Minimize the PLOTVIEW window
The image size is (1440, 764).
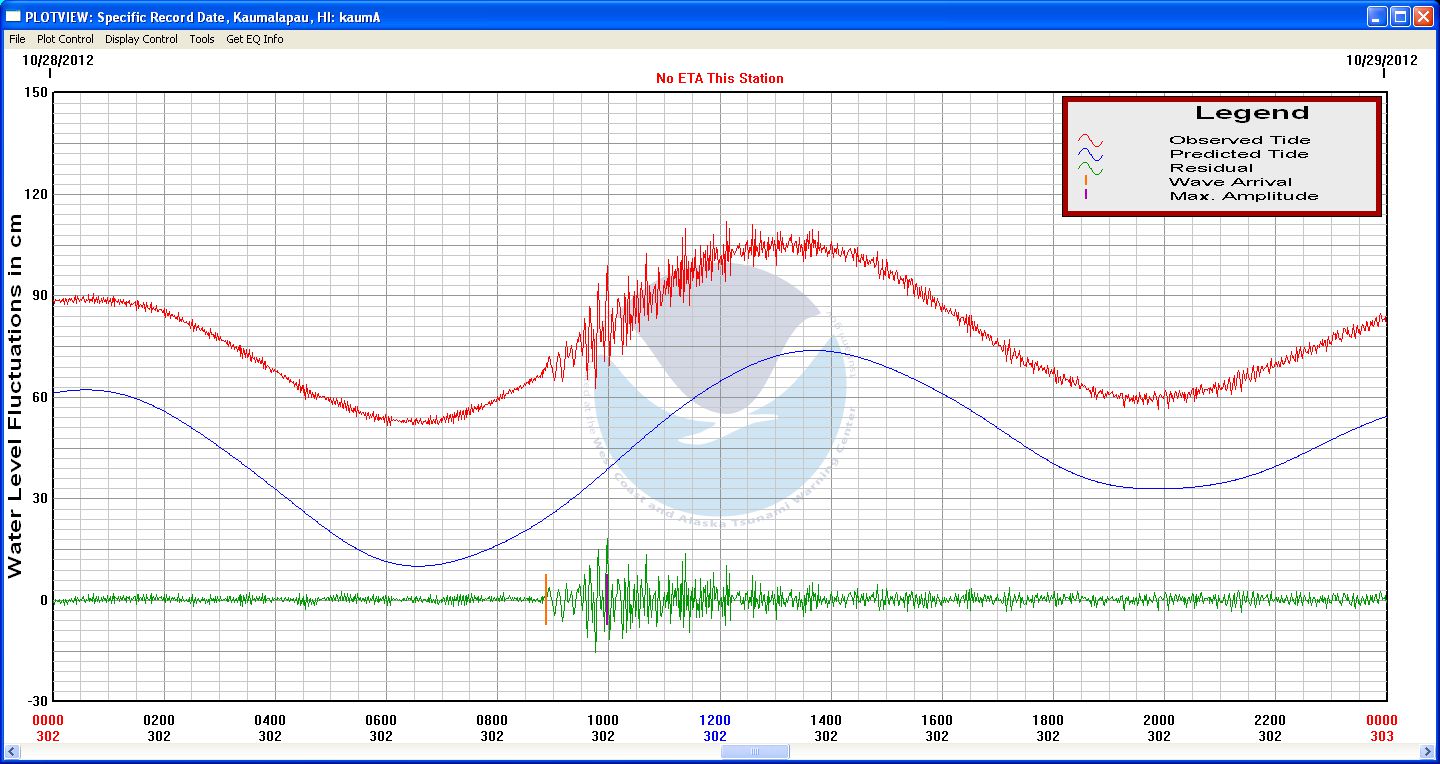[x=1378, y=16]
